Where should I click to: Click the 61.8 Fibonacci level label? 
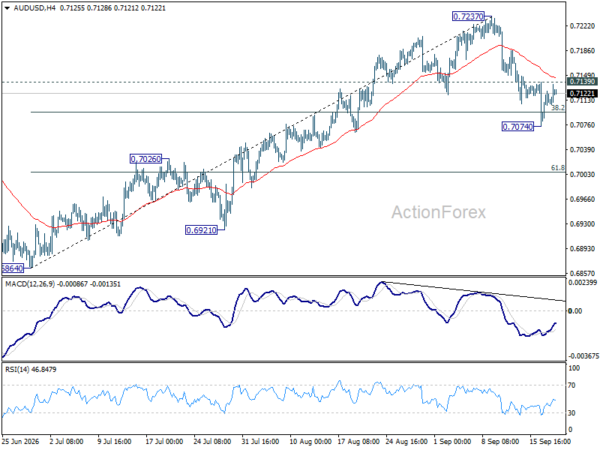(x=558, y=168)
